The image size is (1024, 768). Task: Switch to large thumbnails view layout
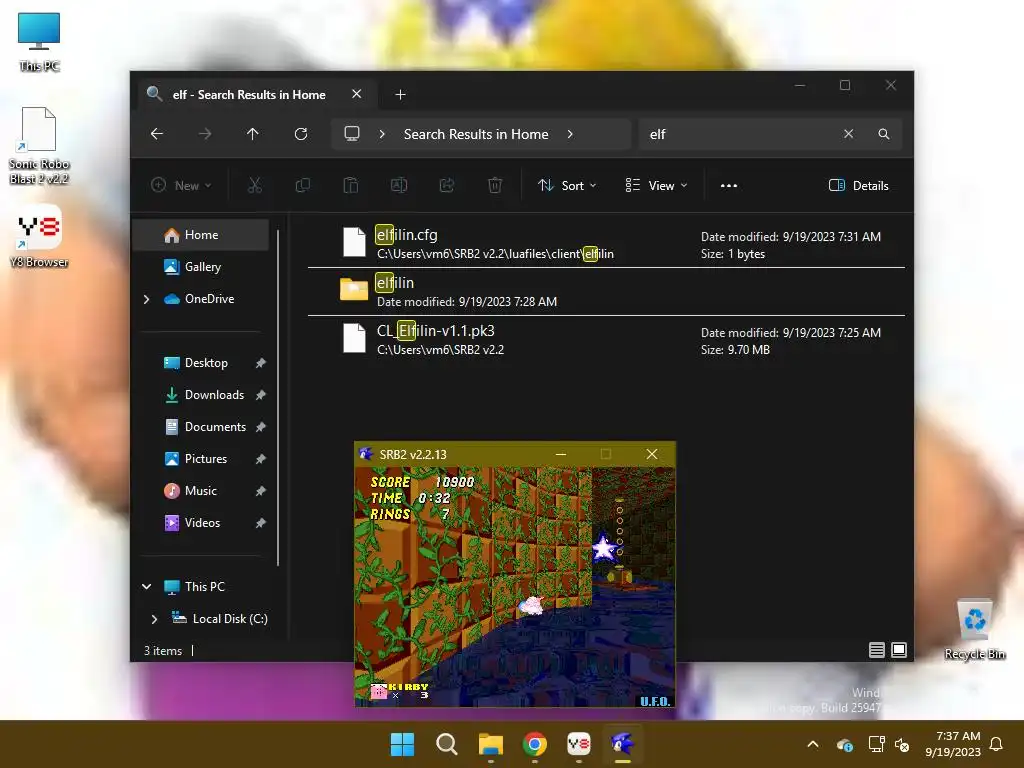pyautogui.click(x=899, y=650)
